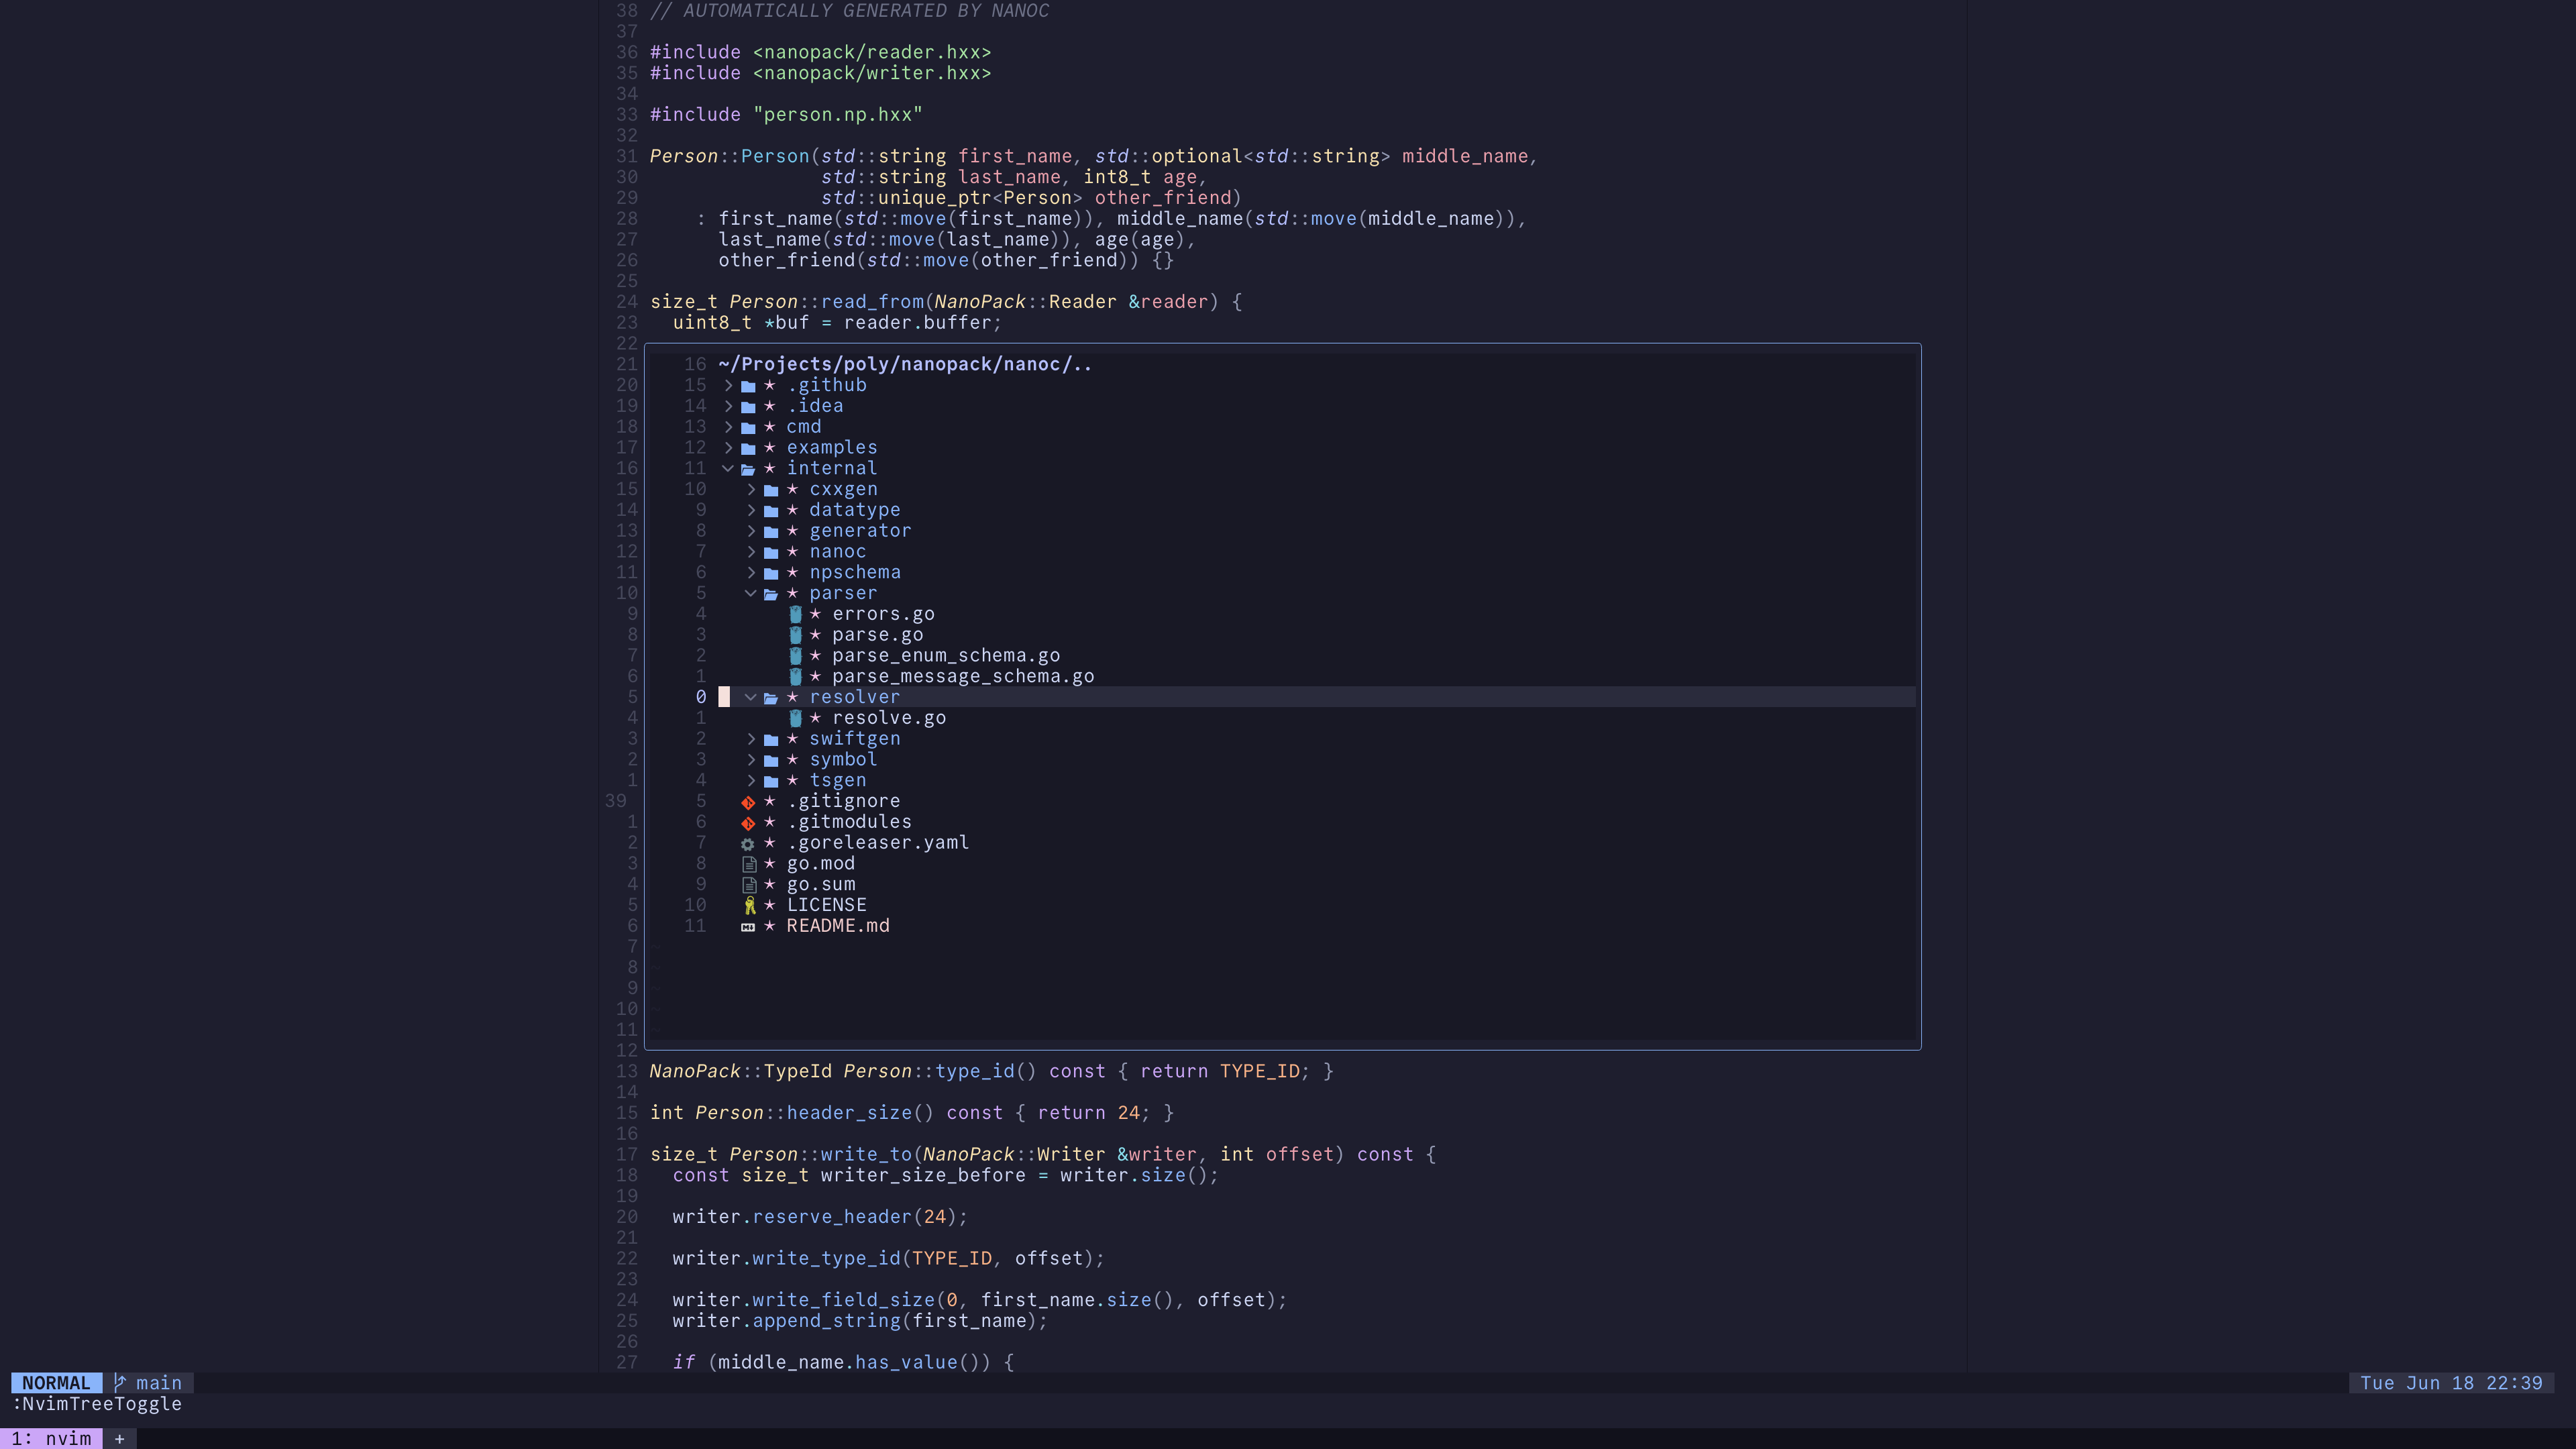The height and width of the screenshot is (1449, 2576).
Task: Expand the swiftgen folder
Action: coord(751,739)
